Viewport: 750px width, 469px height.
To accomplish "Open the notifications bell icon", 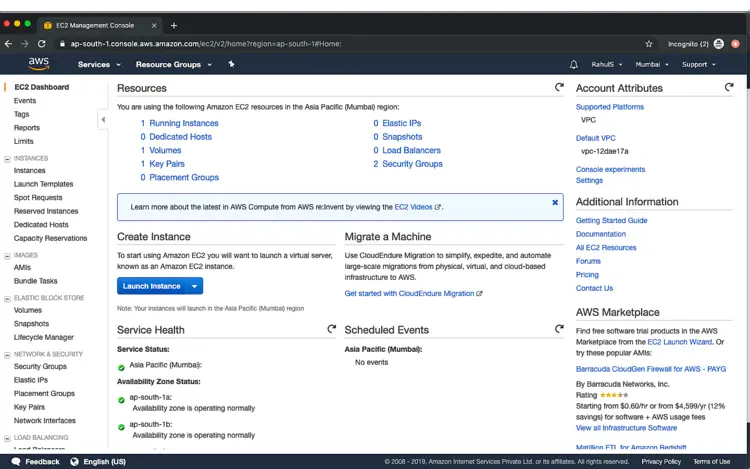I will (x=574, y=65).
